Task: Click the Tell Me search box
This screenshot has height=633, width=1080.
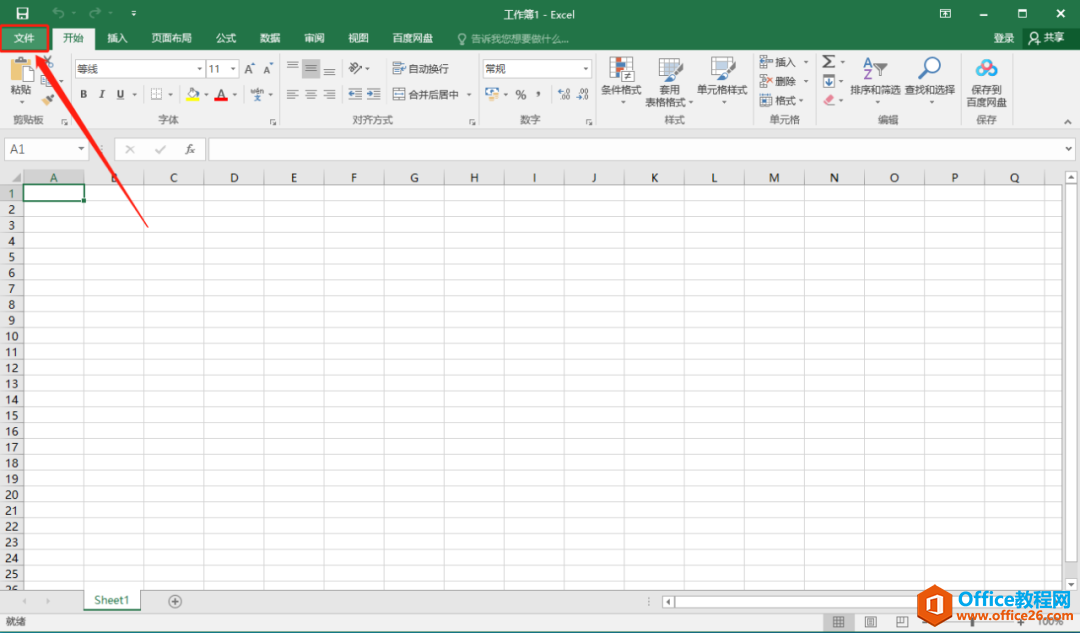Action: tap(513, 39)
